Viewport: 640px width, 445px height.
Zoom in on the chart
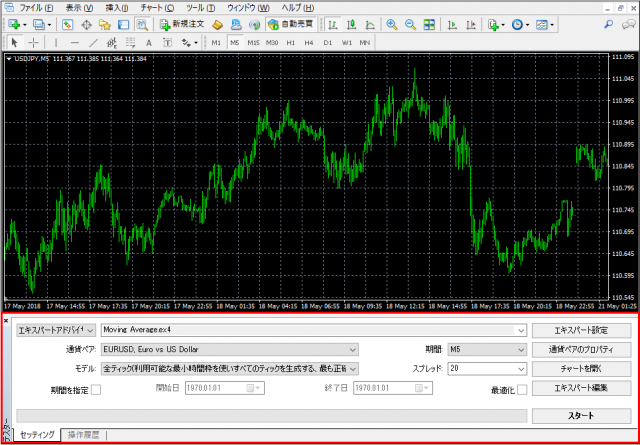click(x=392, y=24)
